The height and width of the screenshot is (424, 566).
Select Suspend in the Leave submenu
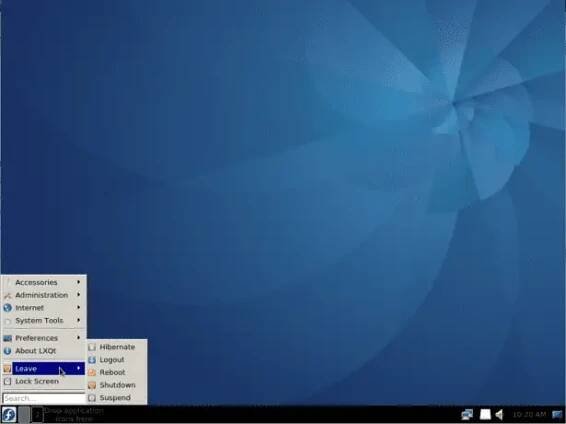(x=117, y=397)
